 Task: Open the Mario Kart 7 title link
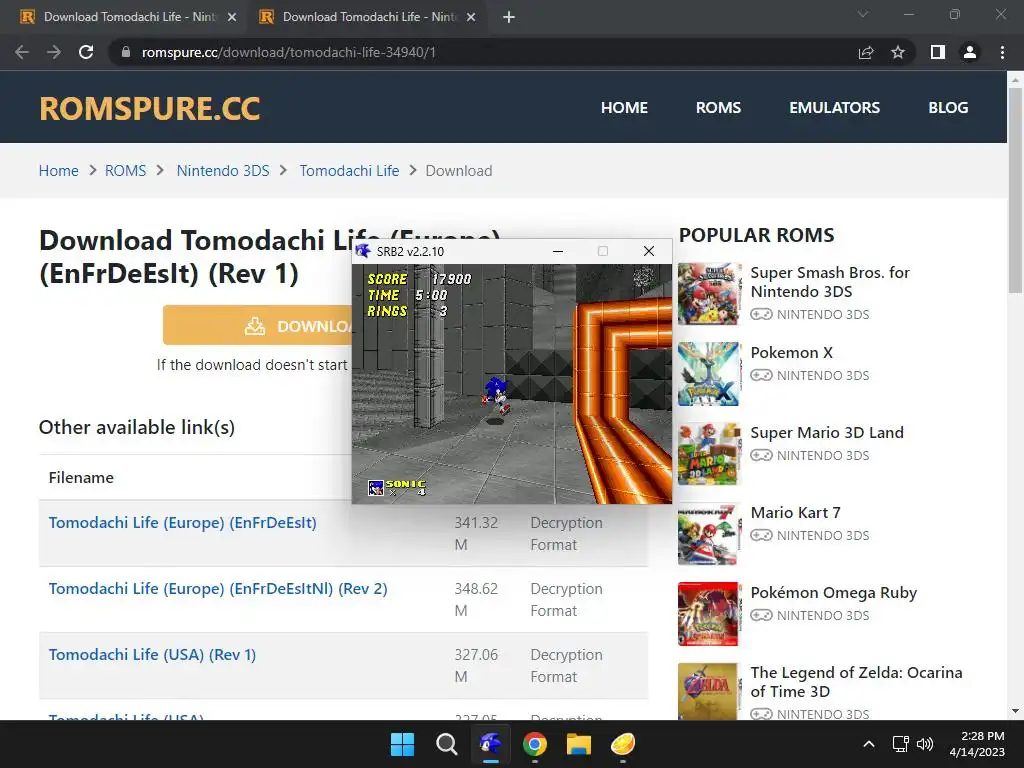coord(795,513)
